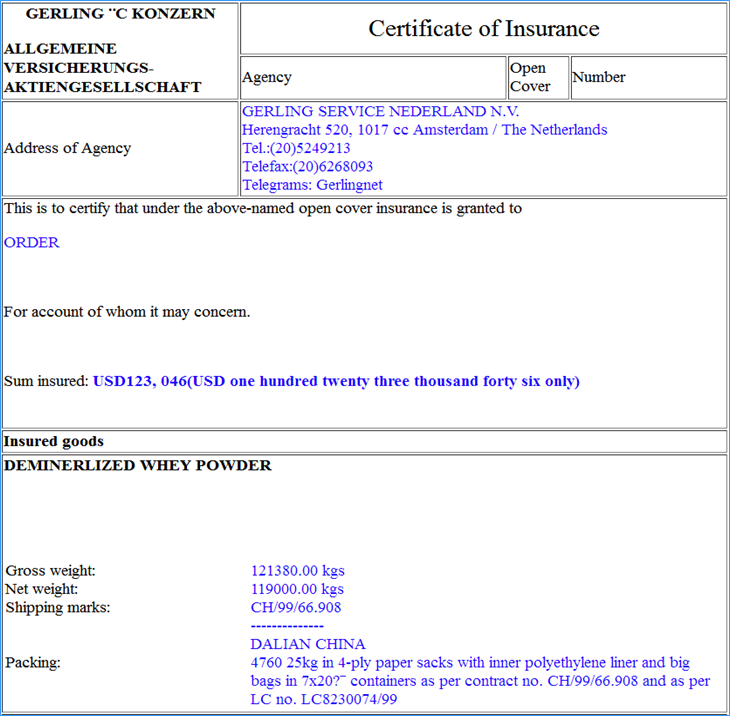730x716 pixels.
Task: Click the 'CH/99/66.908' shipping mark value
Action: (x=296, y=608)
